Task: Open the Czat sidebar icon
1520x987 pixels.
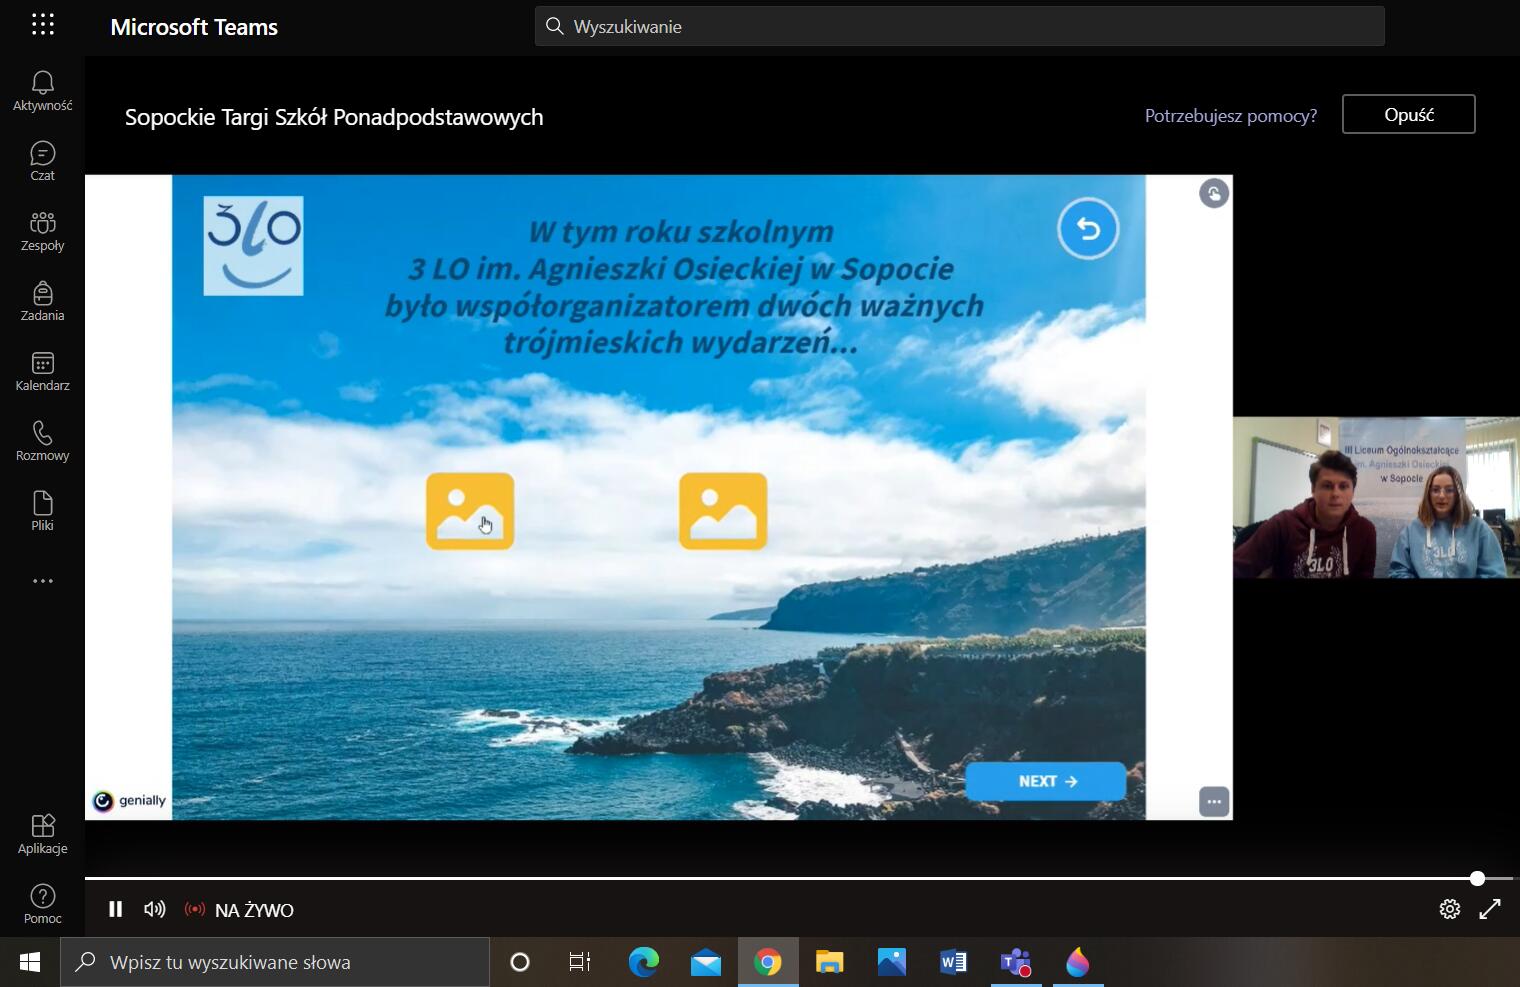Action: (x=42, y=160)
